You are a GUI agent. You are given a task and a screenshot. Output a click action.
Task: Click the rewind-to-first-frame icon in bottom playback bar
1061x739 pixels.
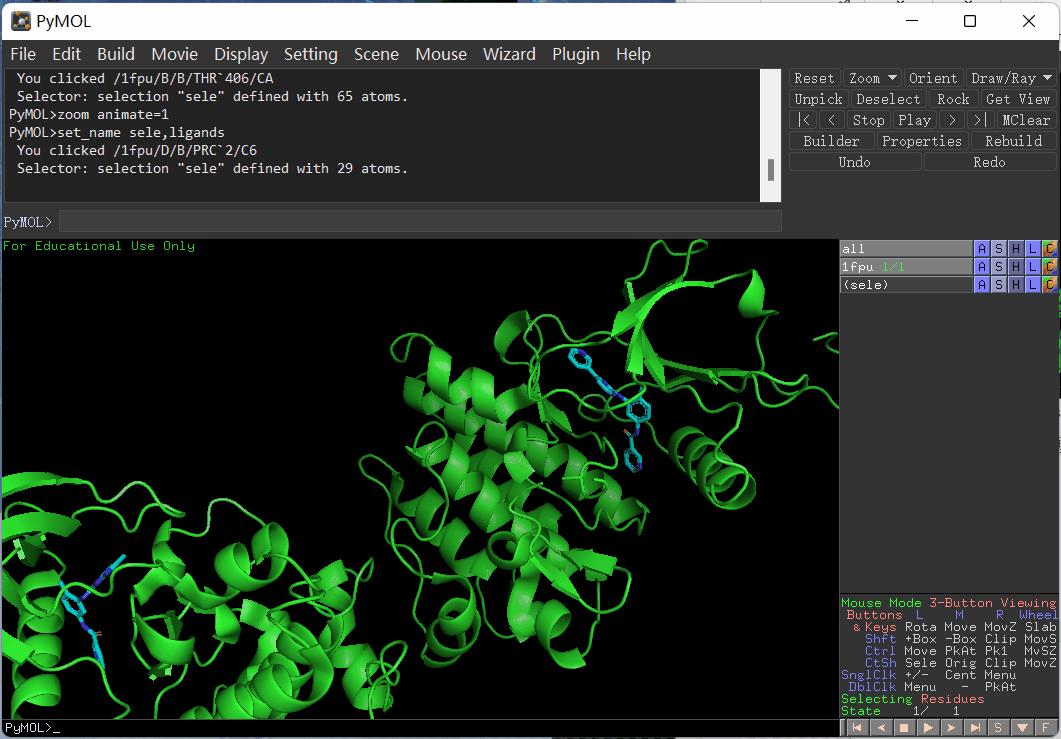pyautogui.click(x=856, y=728)
